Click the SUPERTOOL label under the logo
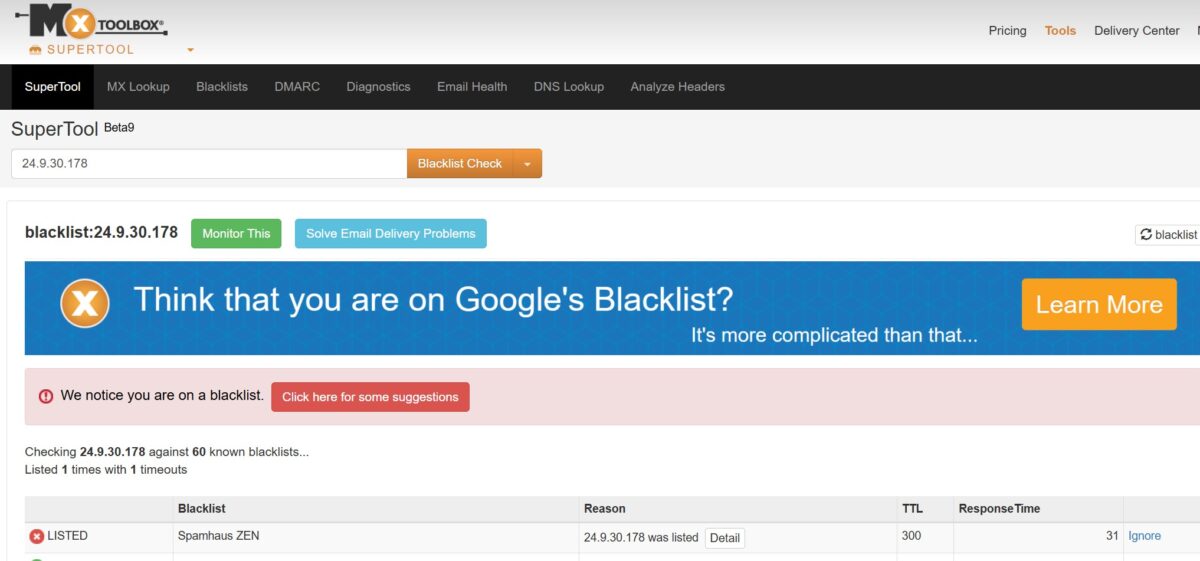The width and height of the screenshot is (1200, 561). (90, 50)
